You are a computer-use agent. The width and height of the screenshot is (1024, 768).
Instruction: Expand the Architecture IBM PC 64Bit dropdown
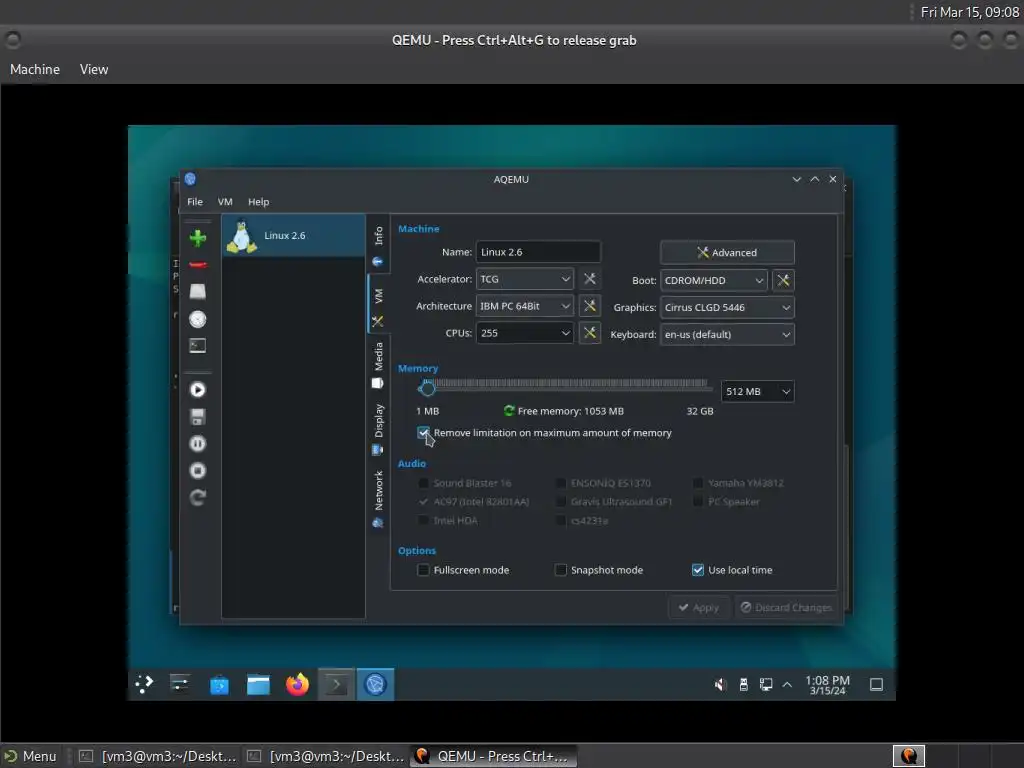tap(525, 306)
